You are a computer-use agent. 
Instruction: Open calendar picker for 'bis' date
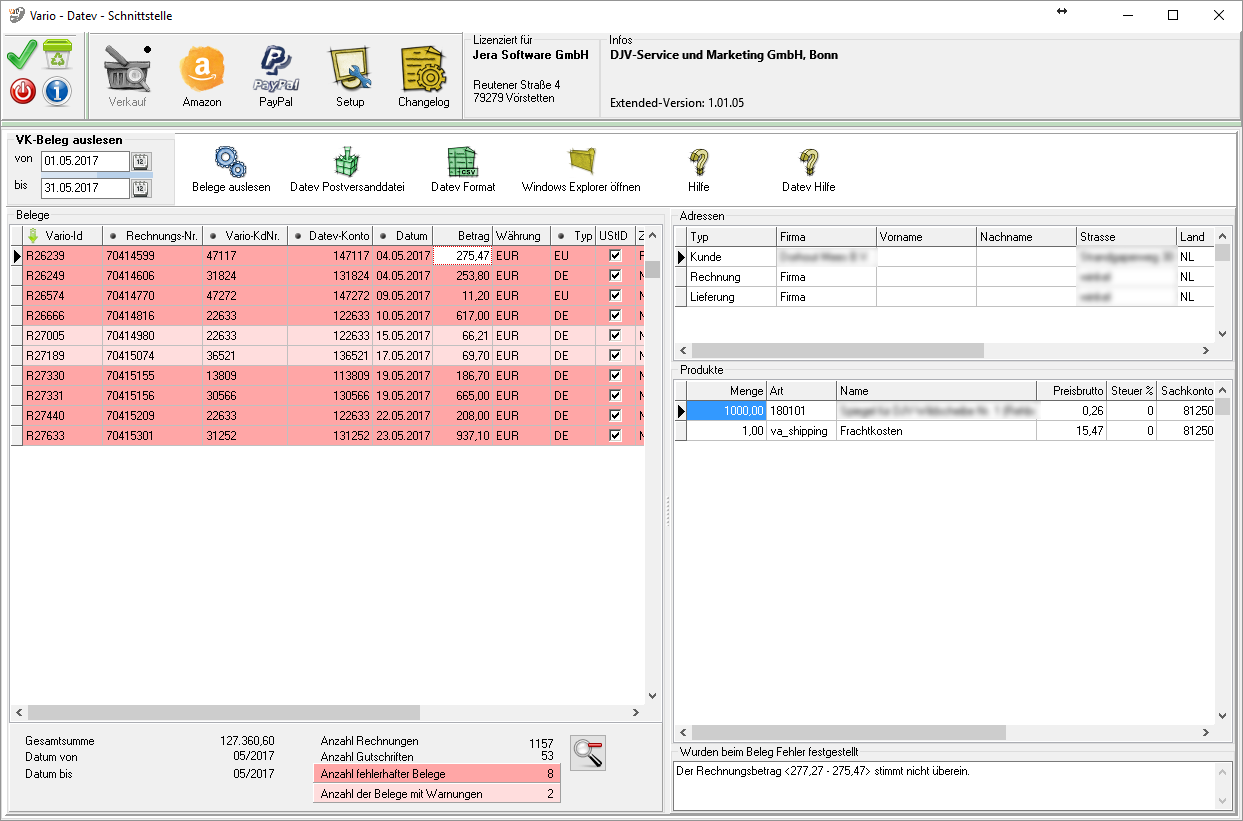(x=141, y=188)
